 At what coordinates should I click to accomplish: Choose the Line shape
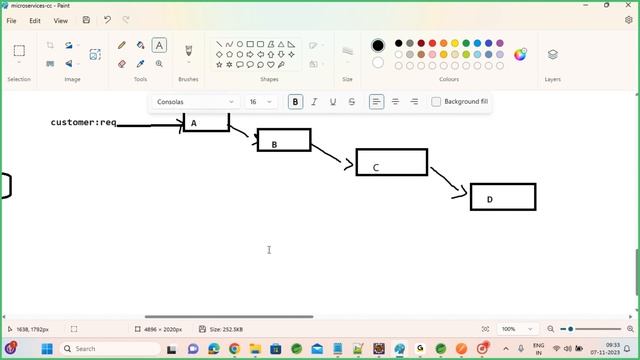click(219, 44)
